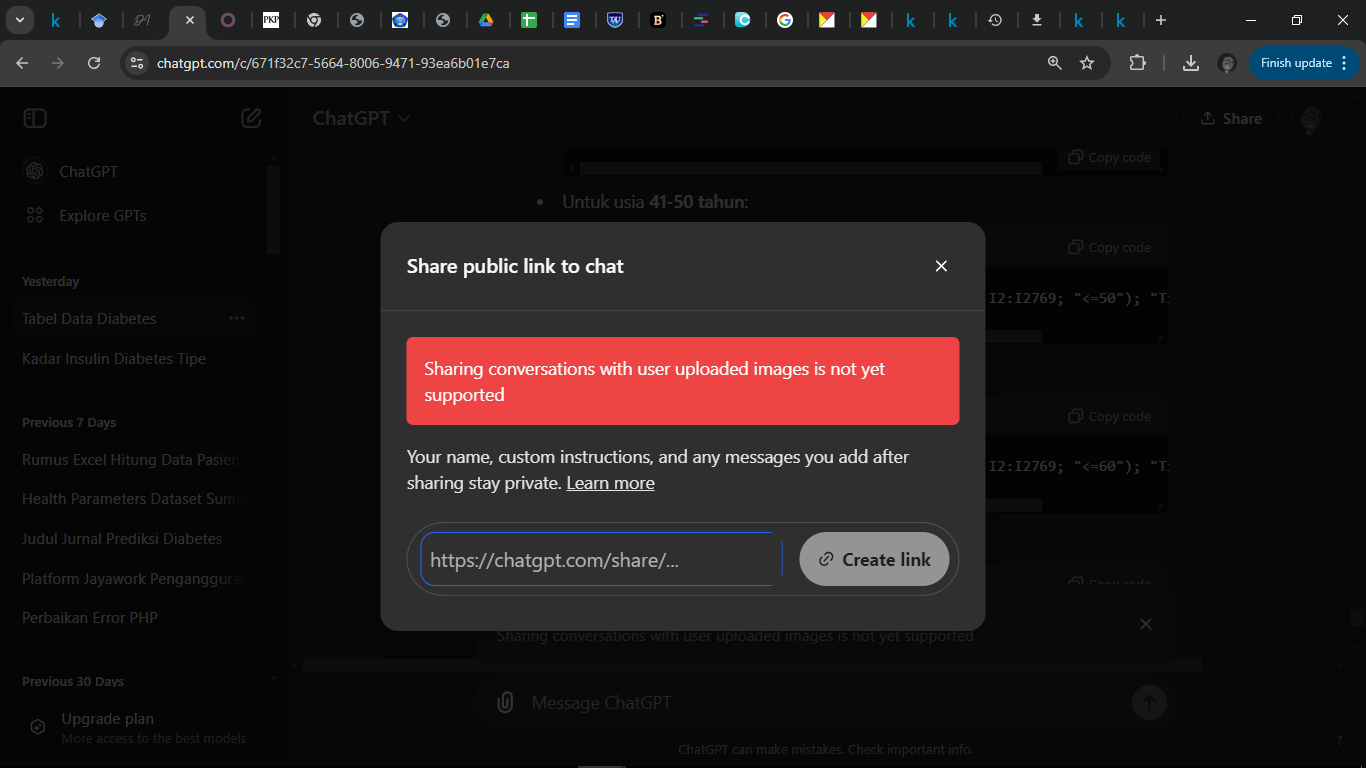
Task: Open a new browser tab
Action: pyautogui.click(x=1160, y=20)
